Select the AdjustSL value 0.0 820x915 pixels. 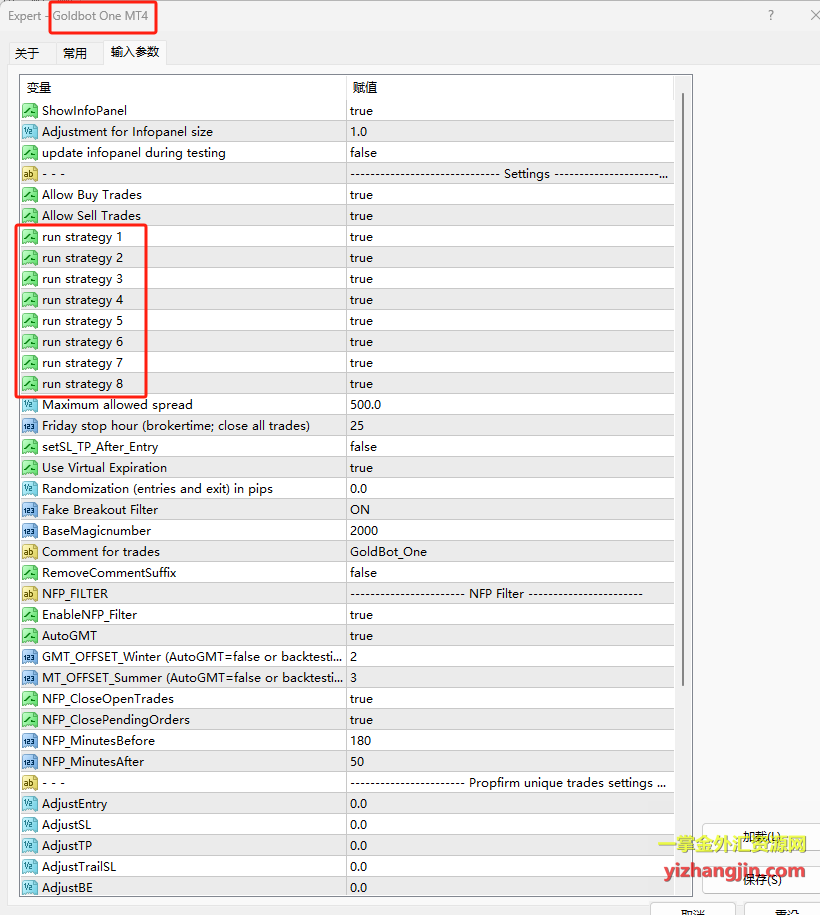pyautogui.click(x=358, y=825)
